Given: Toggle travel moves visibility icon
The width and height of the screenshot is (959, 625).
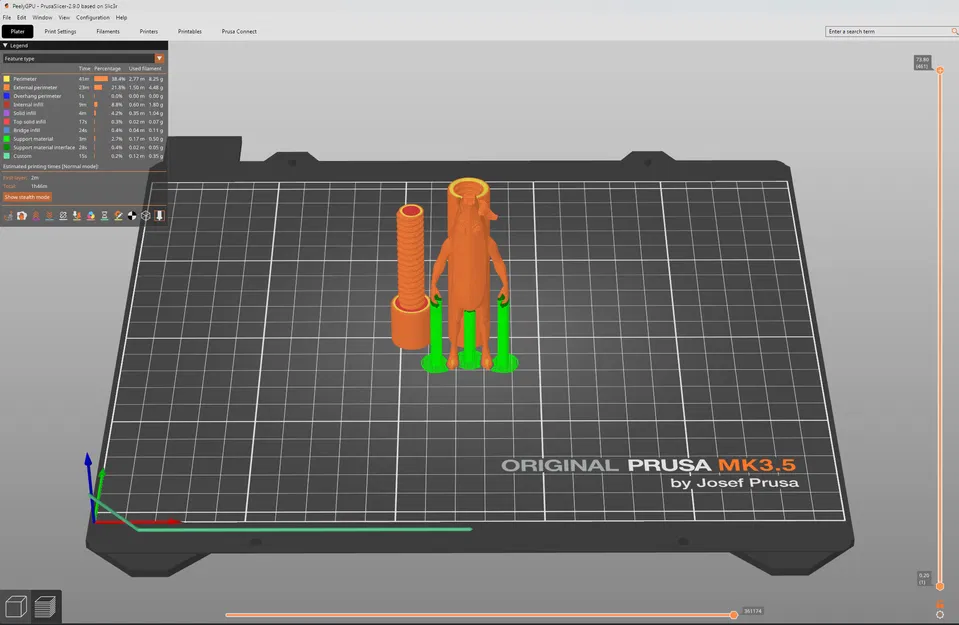Looking at the screenshot, I should coord(9,216).
